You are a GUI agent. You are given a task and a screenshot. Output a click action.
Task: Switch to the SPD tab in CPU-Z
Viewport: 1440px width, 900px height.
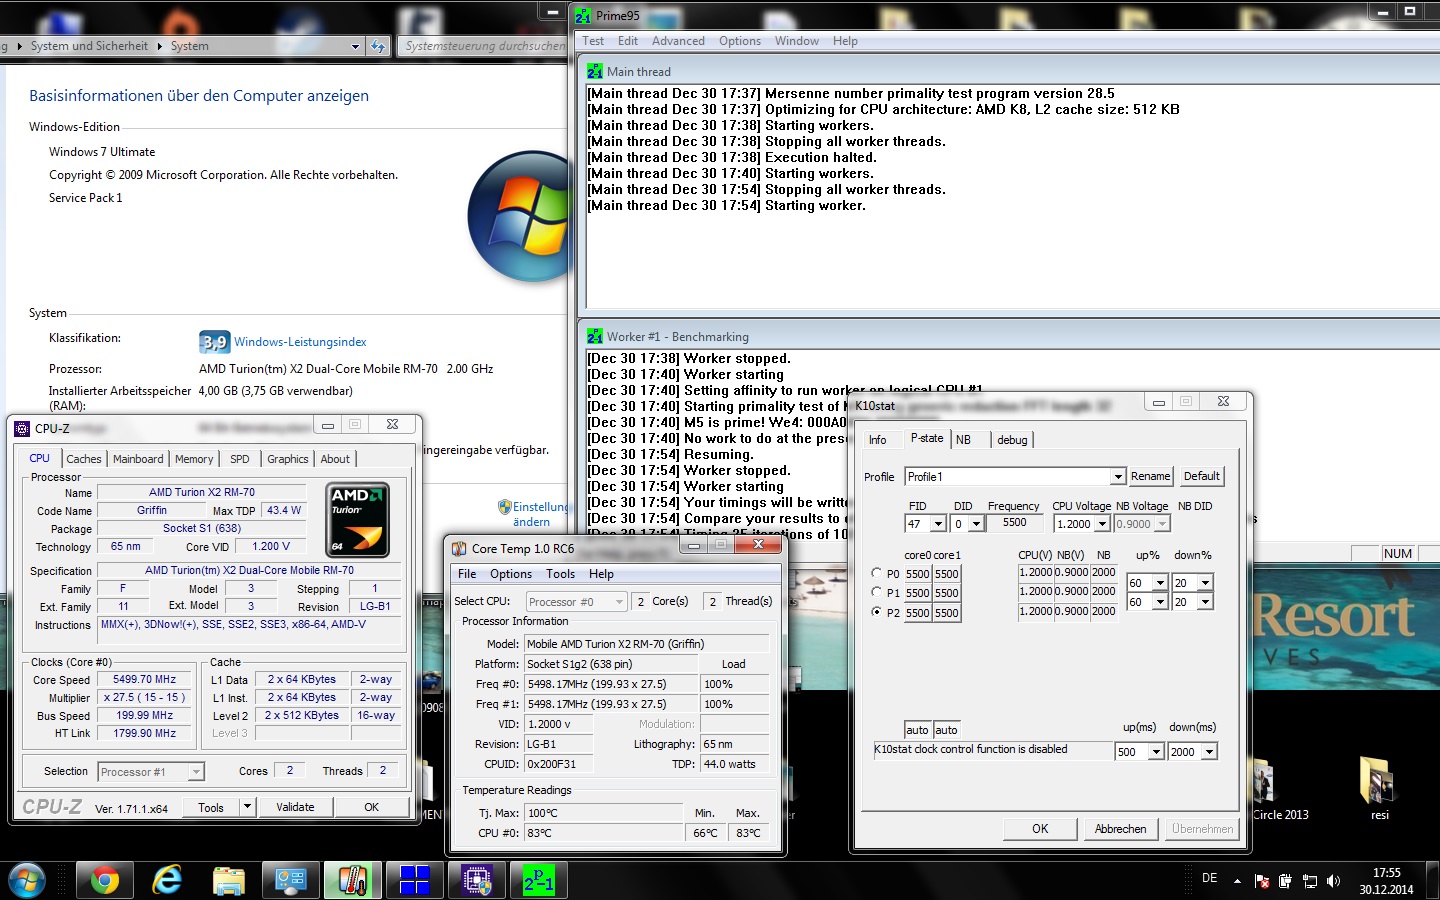240,459
